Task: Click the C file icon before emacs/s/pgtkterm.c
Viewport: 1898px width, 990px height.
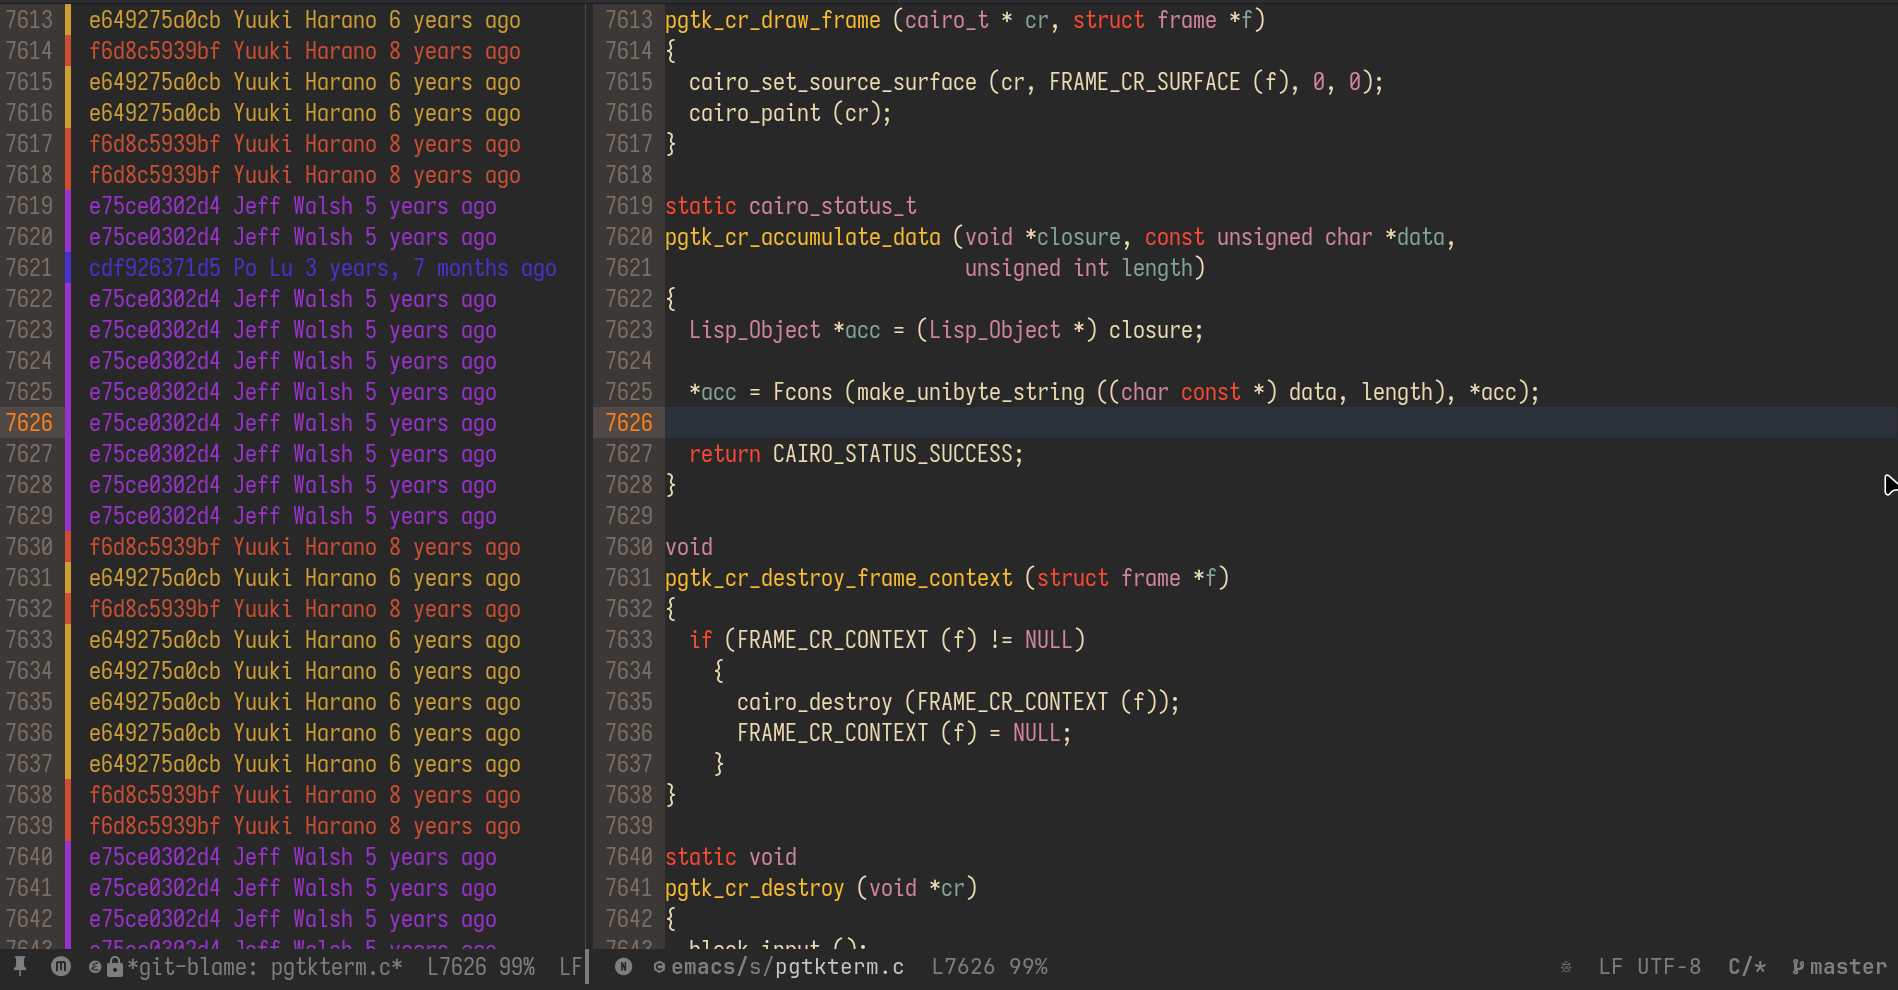Action: click(x=659, y=967)
